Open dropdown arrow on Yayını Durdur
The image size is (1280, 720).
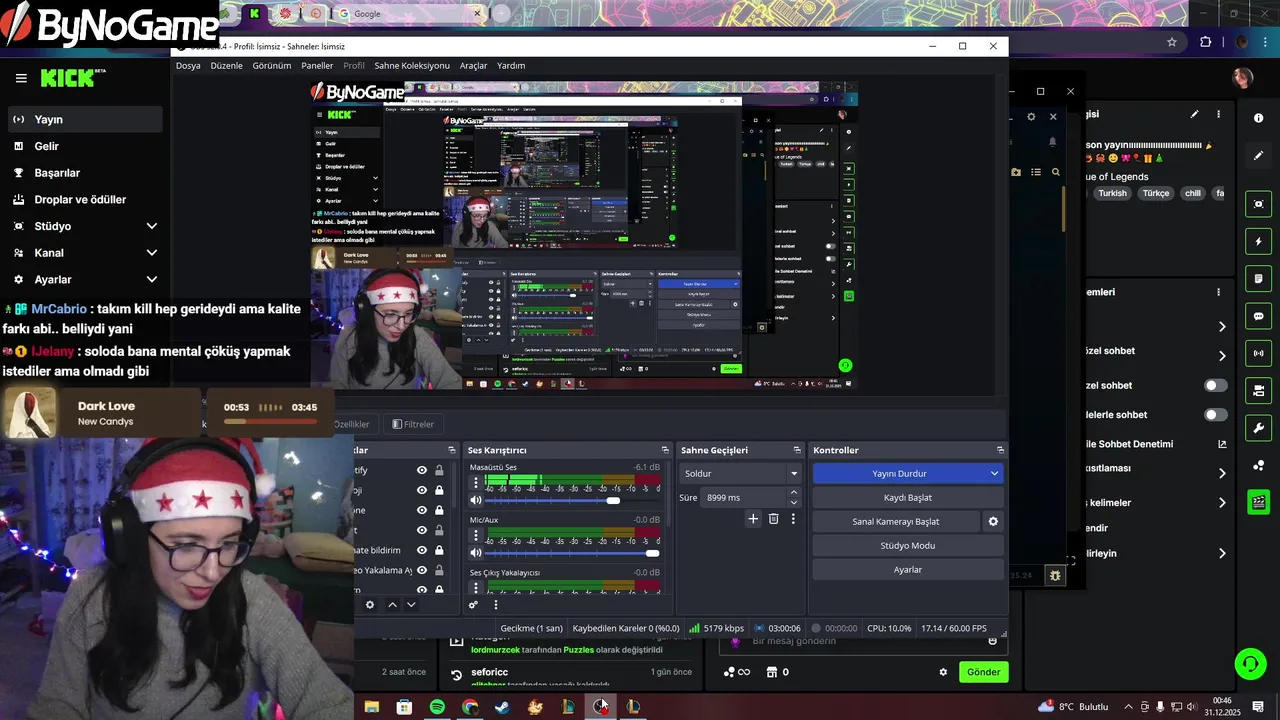(994, 473)
